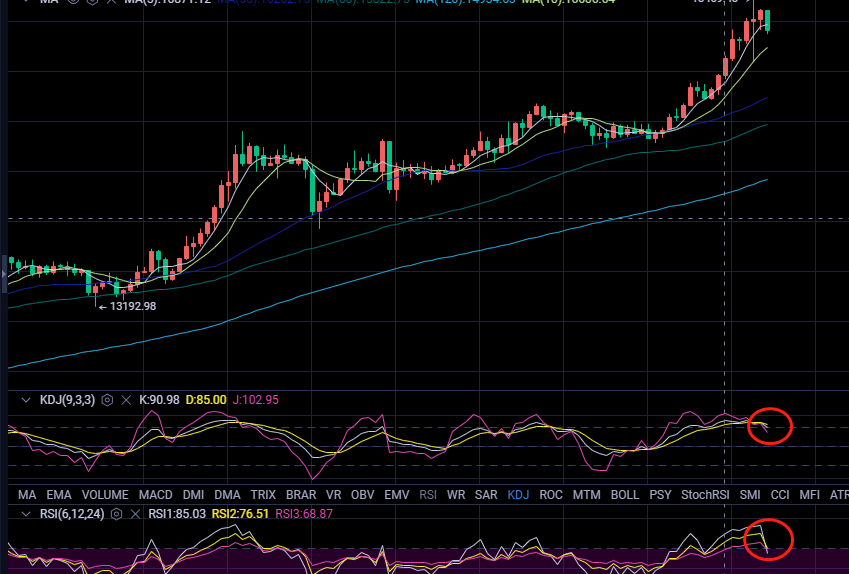Screen dimensions: 849x574
Task: Choose the OBV indicator
Action: [363, 494]
